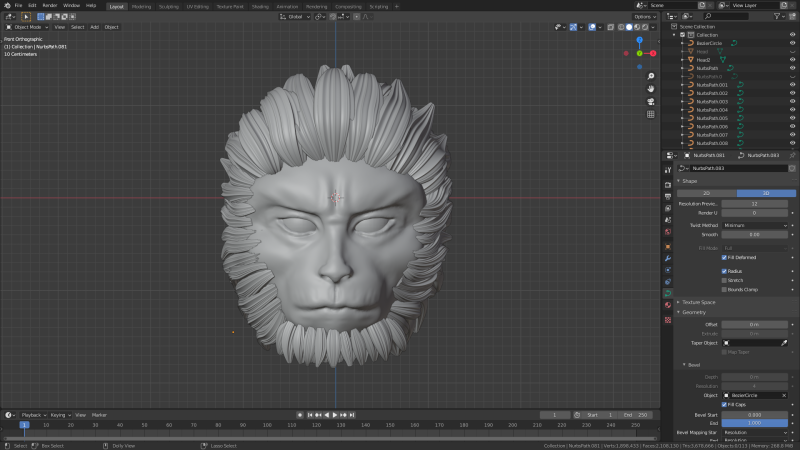
Task: Click the Options button in viewport header
Action: pos(645,16)
